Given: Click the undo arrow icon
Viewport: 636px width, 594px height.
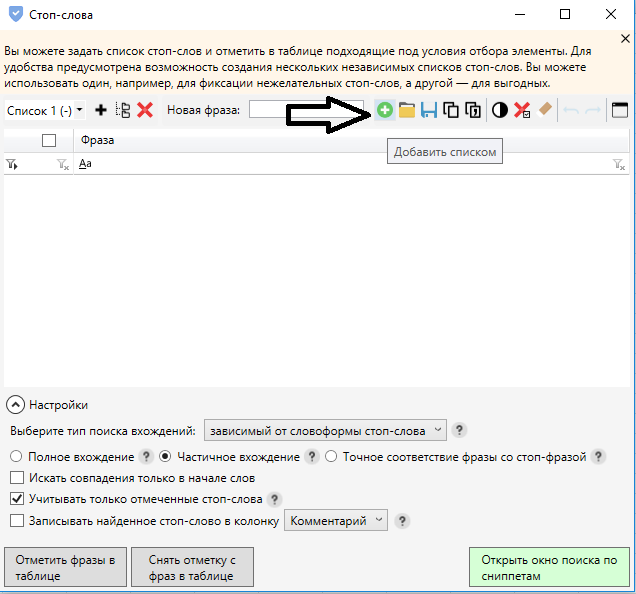Looking at the screenshot, I should (x=571, y=110).
